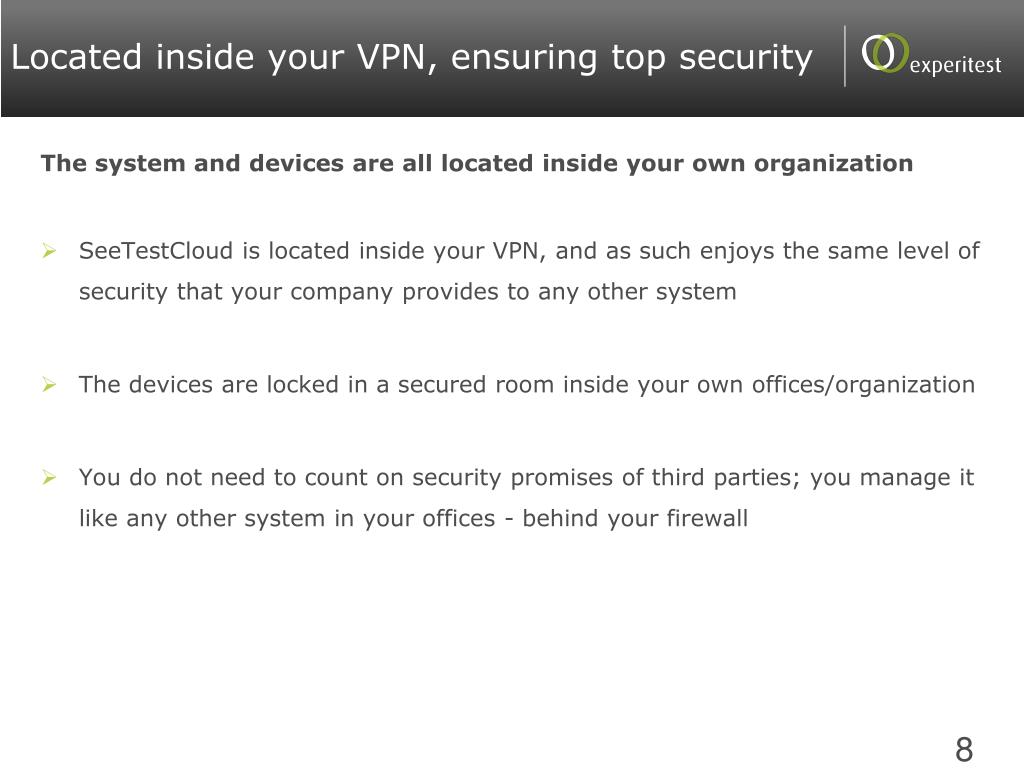Click the green arrow bullet before SeeTestCloud
This screenshot has width=1024, height=768.
[x=49, y=251]
